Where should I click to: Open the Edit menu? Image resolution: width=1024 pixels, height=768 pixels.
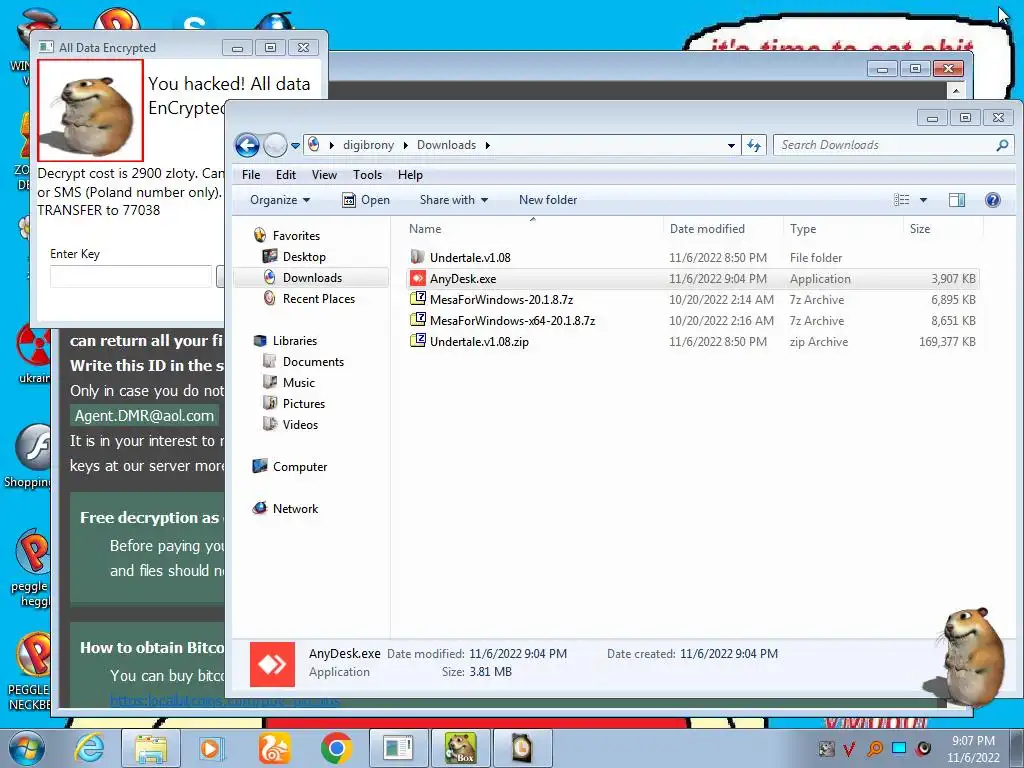pos(285,175)
